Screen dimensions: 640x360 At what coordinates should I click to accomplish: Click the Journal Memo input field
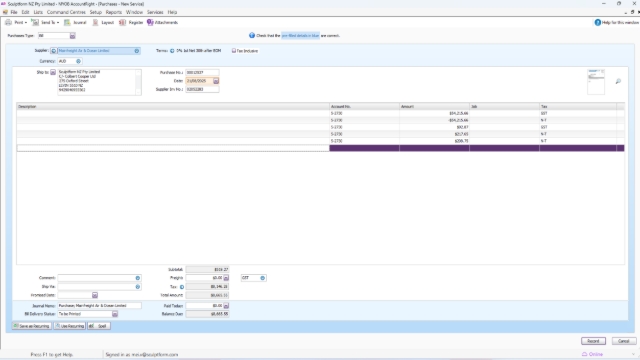pos(99,305)
